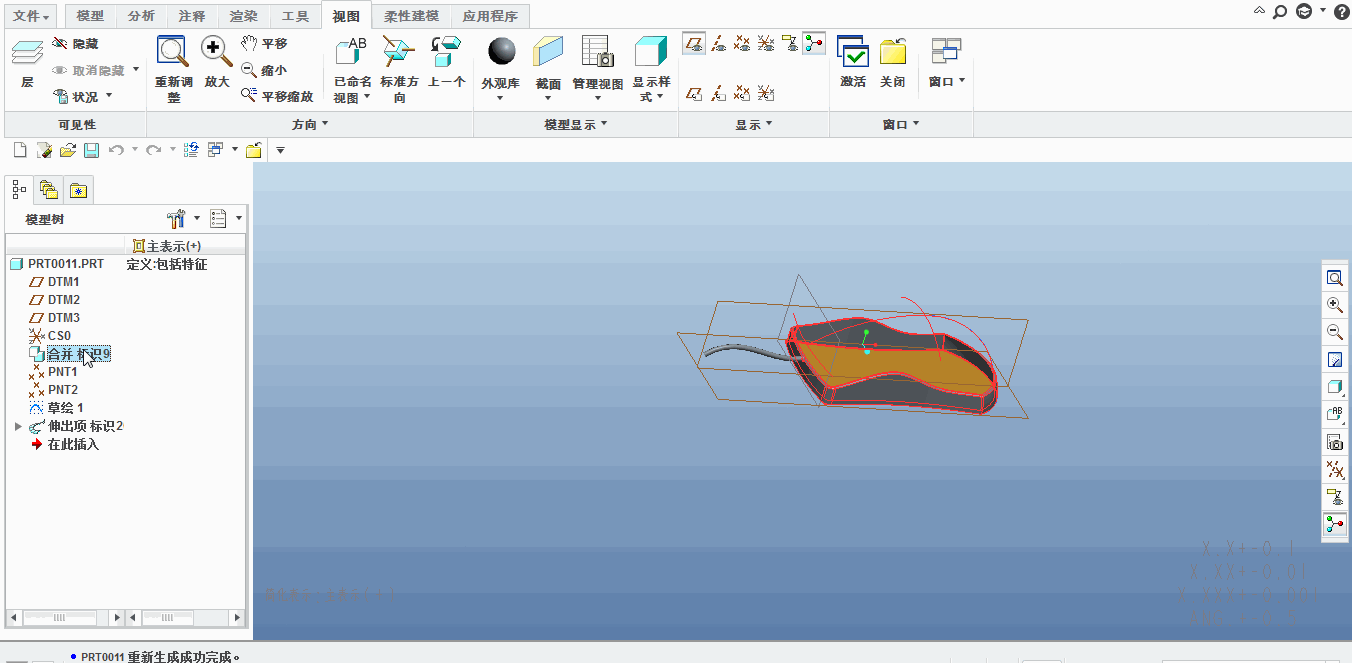Click the help question mark icon
Viewport: 1352px width, 663px height.
pyautogui.click(x=1341, y=11)
